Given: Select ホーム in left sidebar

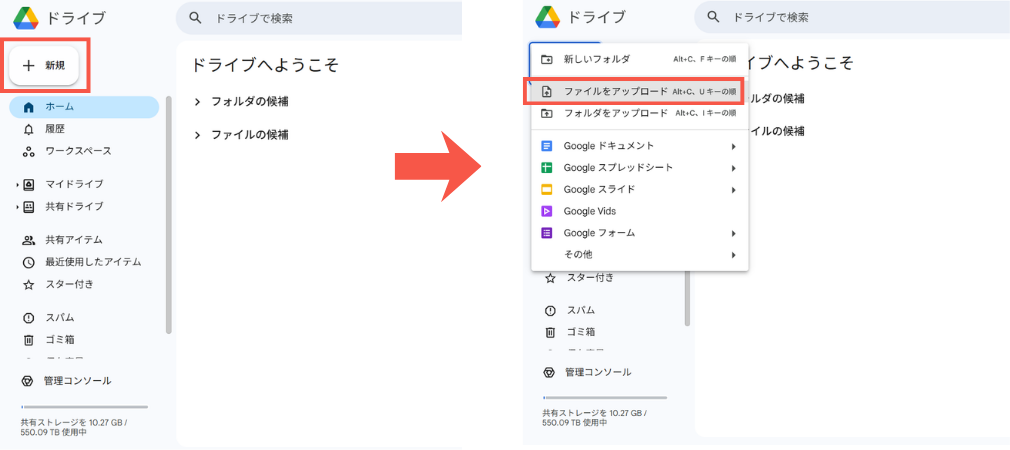Looking at the screenshot, I should [x=84, y=107].
